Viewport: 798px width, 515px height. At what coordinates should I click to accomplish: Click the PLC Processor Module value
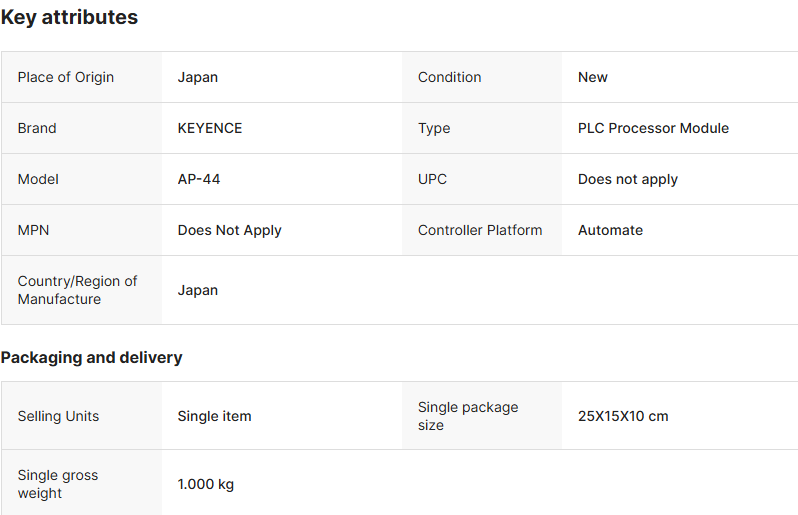point(653,128)
